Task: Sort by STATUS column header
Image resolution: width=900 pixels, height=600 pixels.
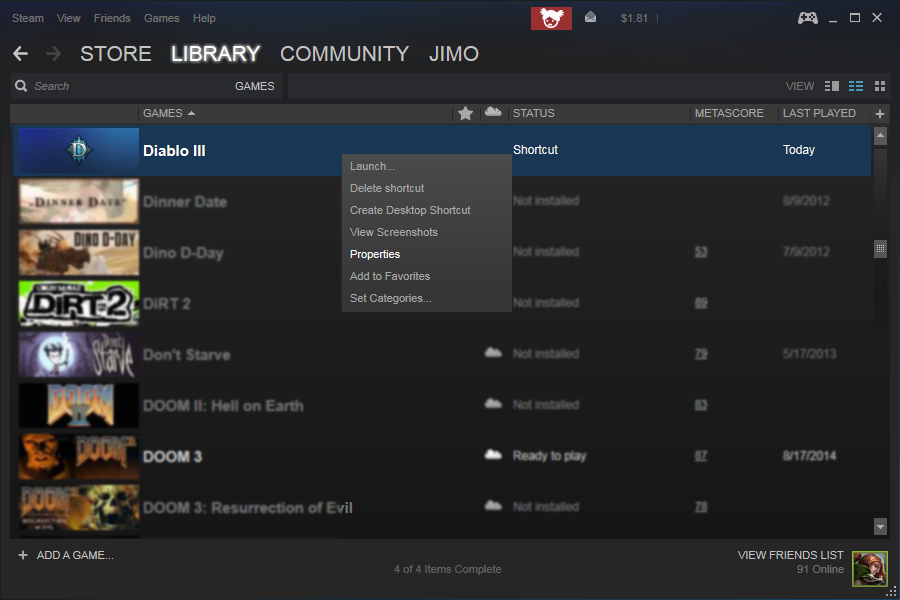Action: click(x=534, y=113)
